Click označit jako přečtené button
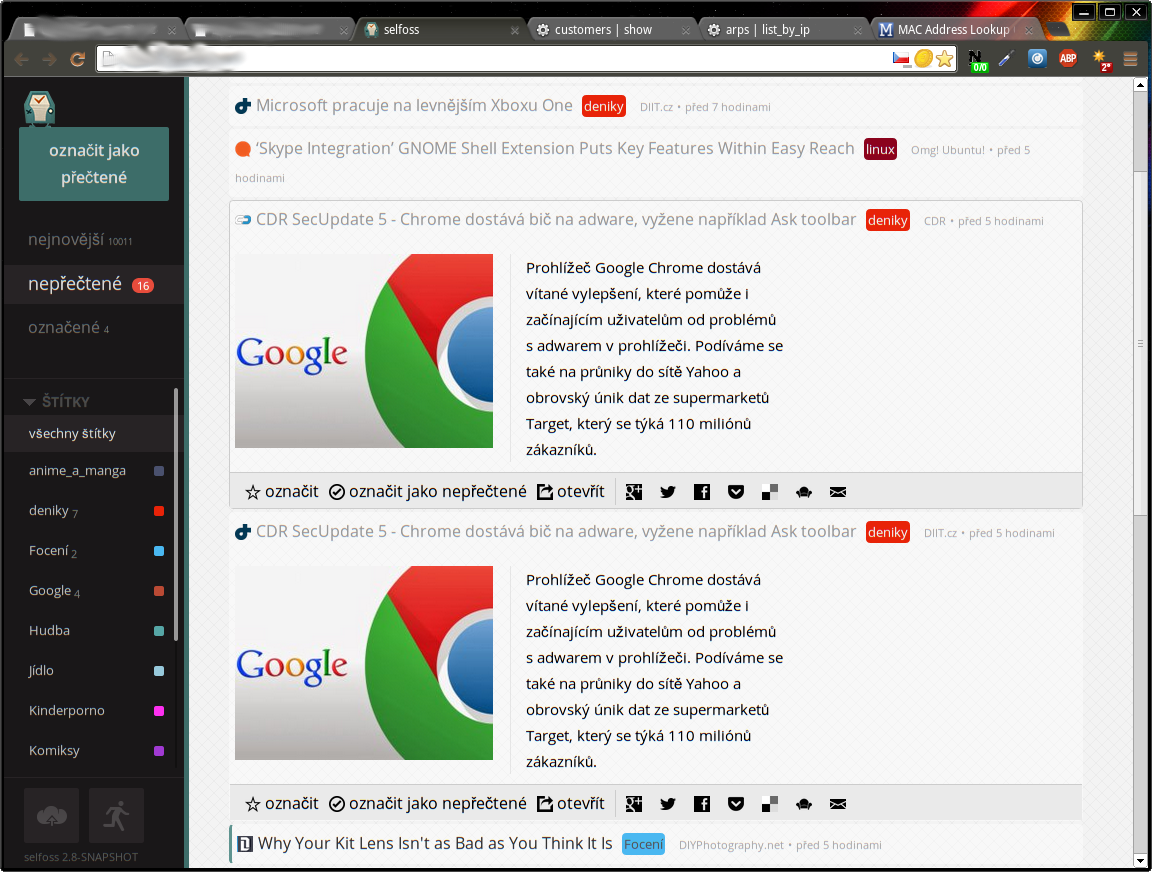 pyautogui.click(x=94, y=164)
